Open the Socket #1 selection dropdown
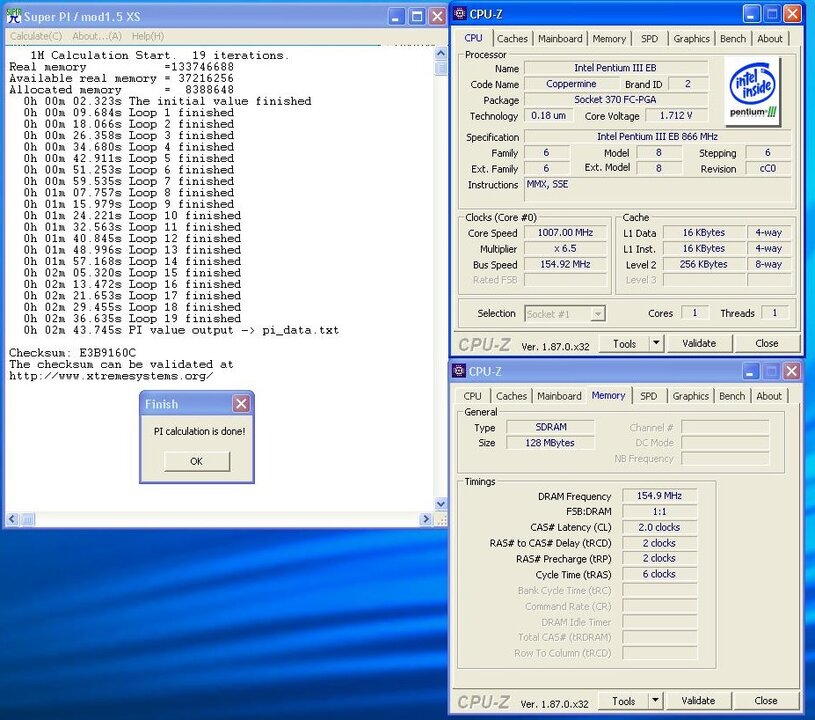815x720 pixels. point(598,313)
